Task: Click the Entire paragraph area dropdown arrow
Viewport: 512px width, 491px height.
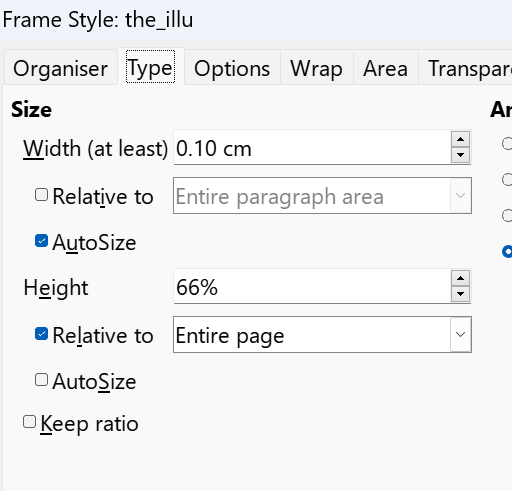Action: [460, 196]
